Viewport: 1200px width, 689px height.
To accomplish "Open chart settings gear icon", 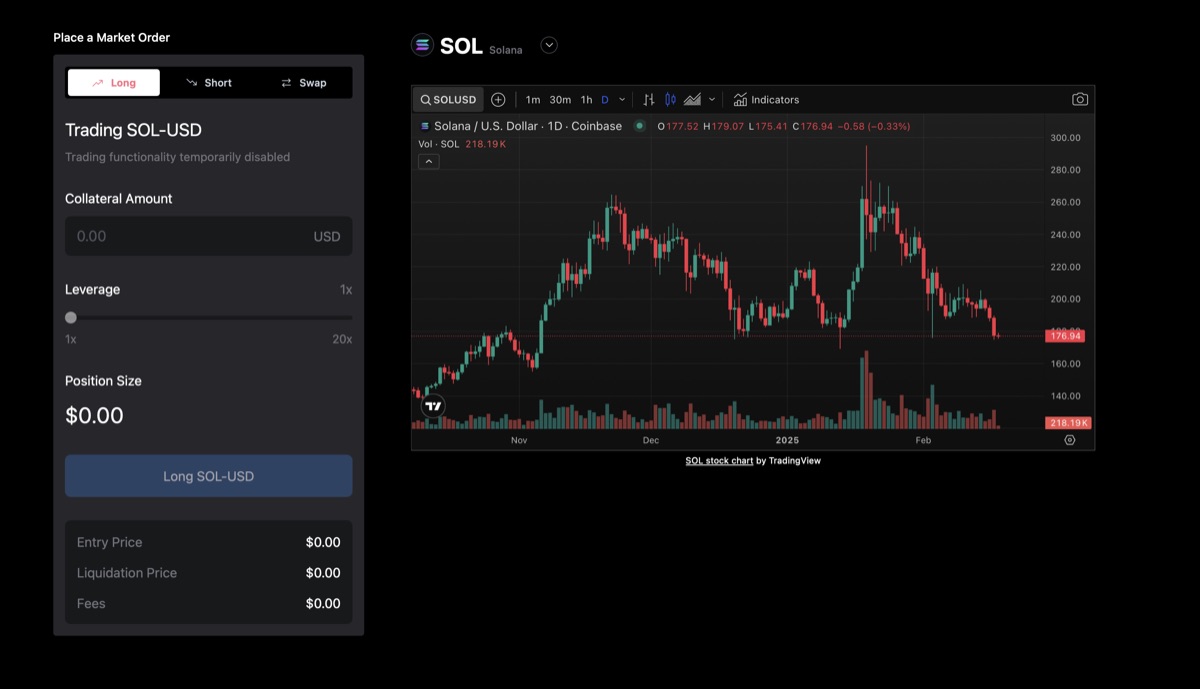I will tap(1070, 440).
